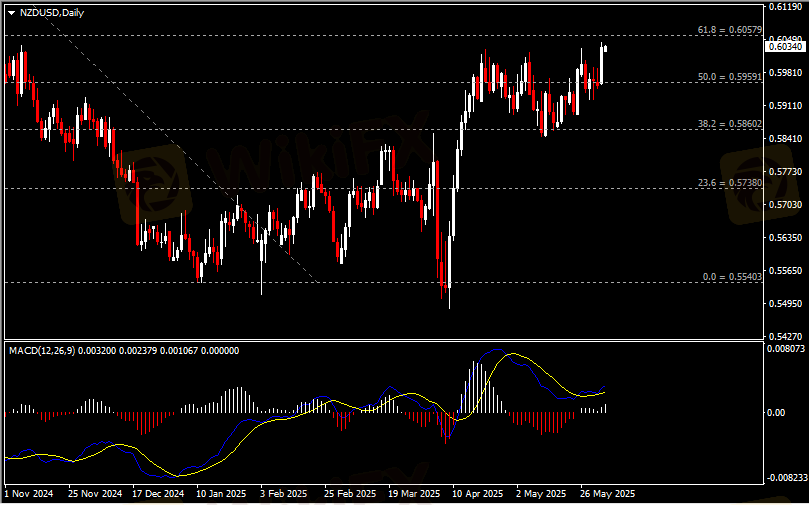Click the 0.61190 price axis value

(x=785, y=7)
